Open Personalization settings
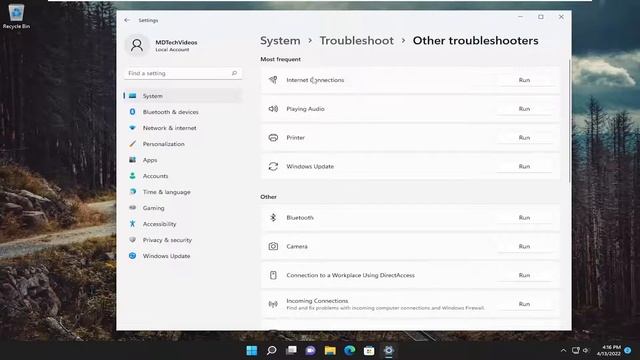Screen dimensions: 640x360 [x=182, y=144]
